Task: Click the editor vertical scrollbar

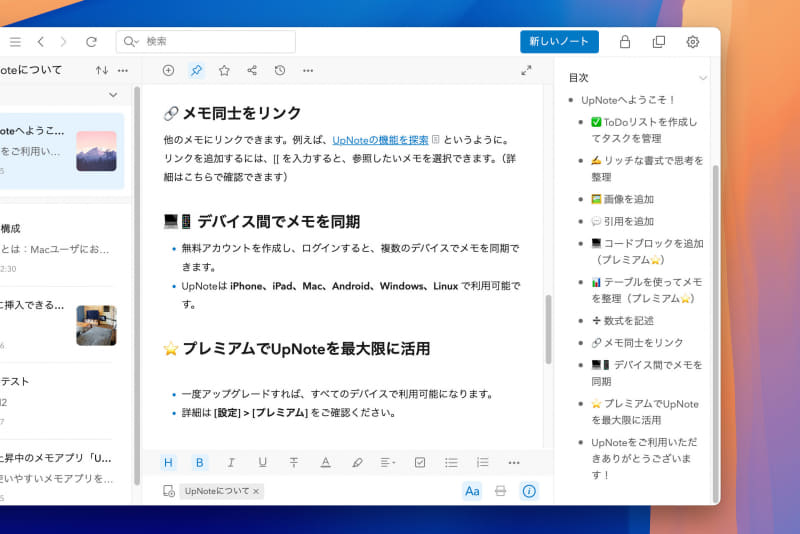Action: pyautogui.click(x=548, y=329)
